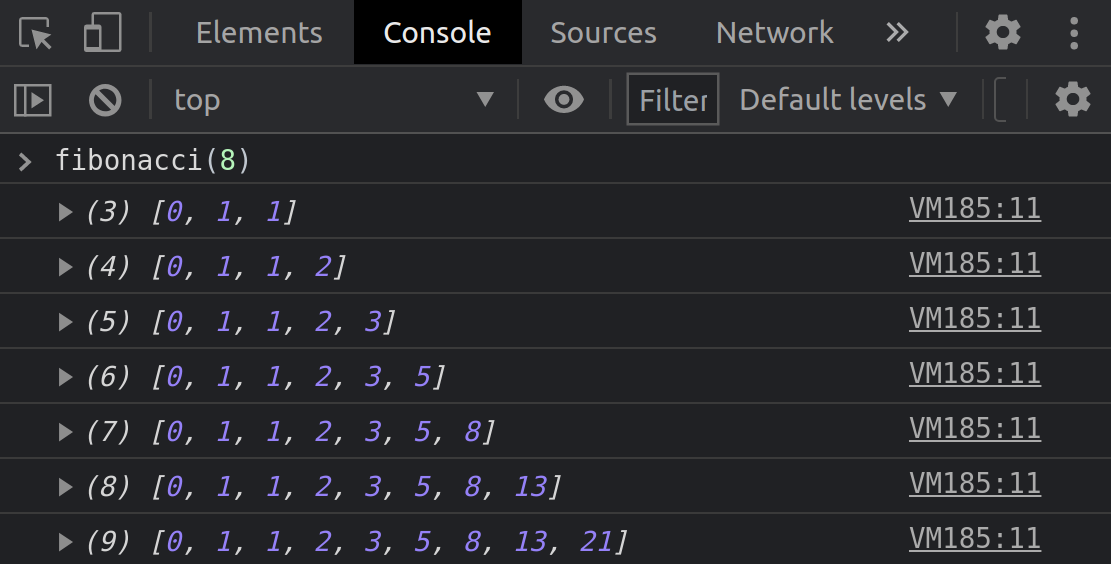Open VM185:11 link for the (4) array
The width and height of the screenshot is (1111, 564).
point(975,264)
